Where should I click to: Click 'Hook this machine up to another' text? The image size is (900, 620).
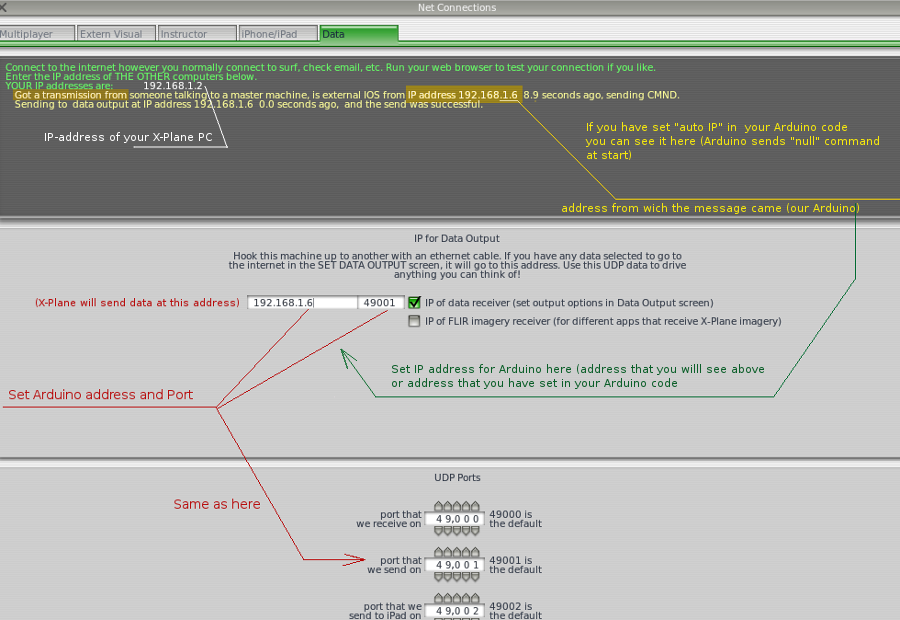pyautogui.click(x=457, y=265)
